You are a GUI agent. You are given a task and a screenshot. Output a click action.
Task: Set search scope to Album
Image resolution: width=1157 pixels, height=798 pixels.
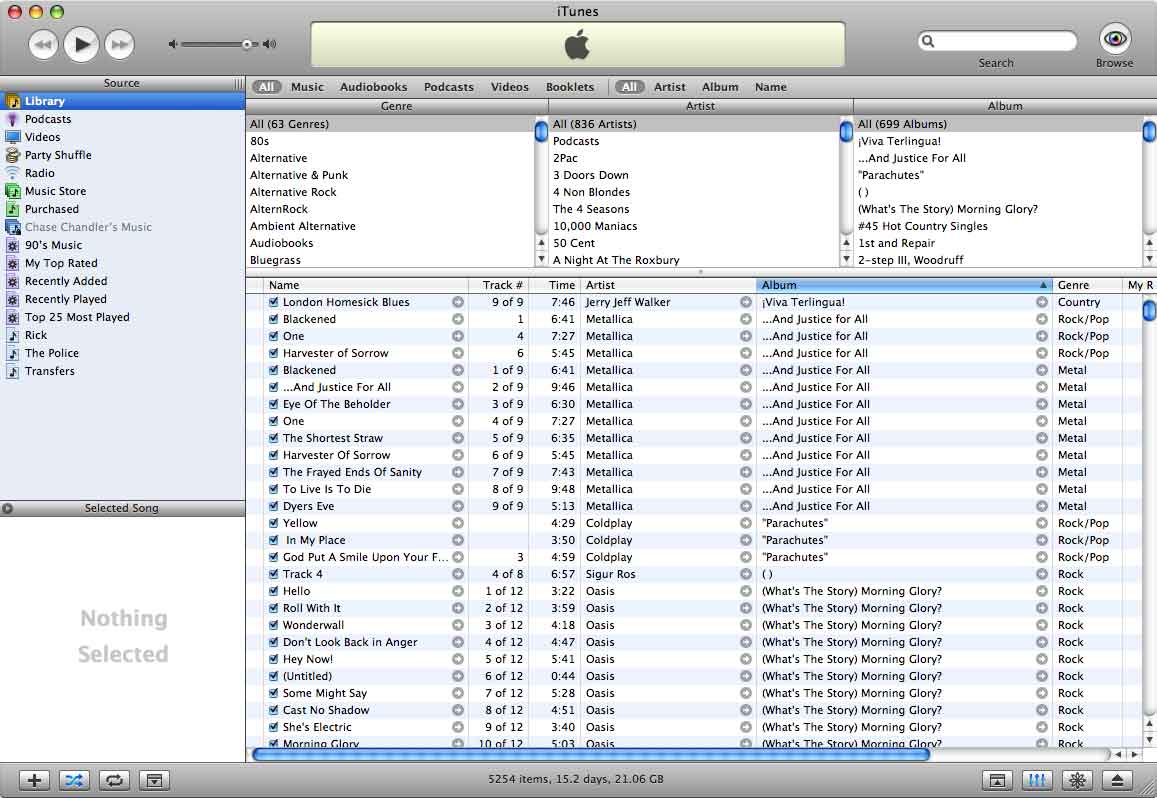(x=720, y=86)
